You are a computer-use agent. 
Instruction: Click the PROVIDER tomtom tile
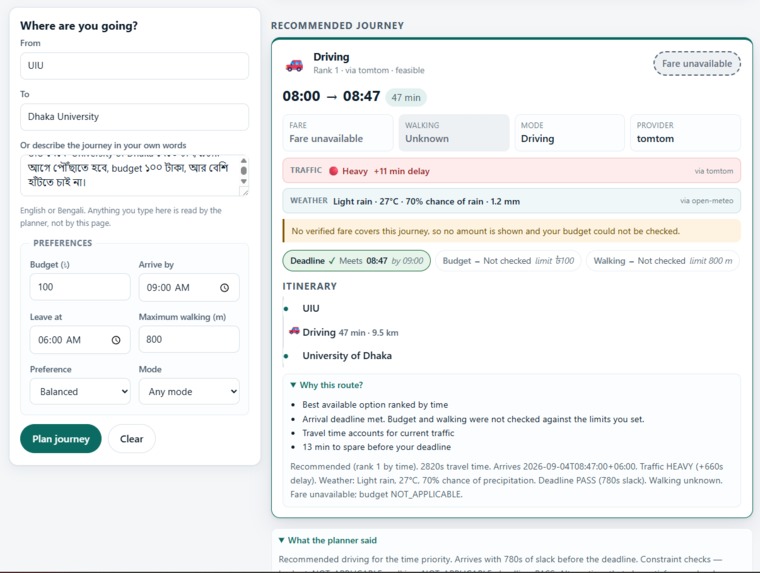click(685, 133)
